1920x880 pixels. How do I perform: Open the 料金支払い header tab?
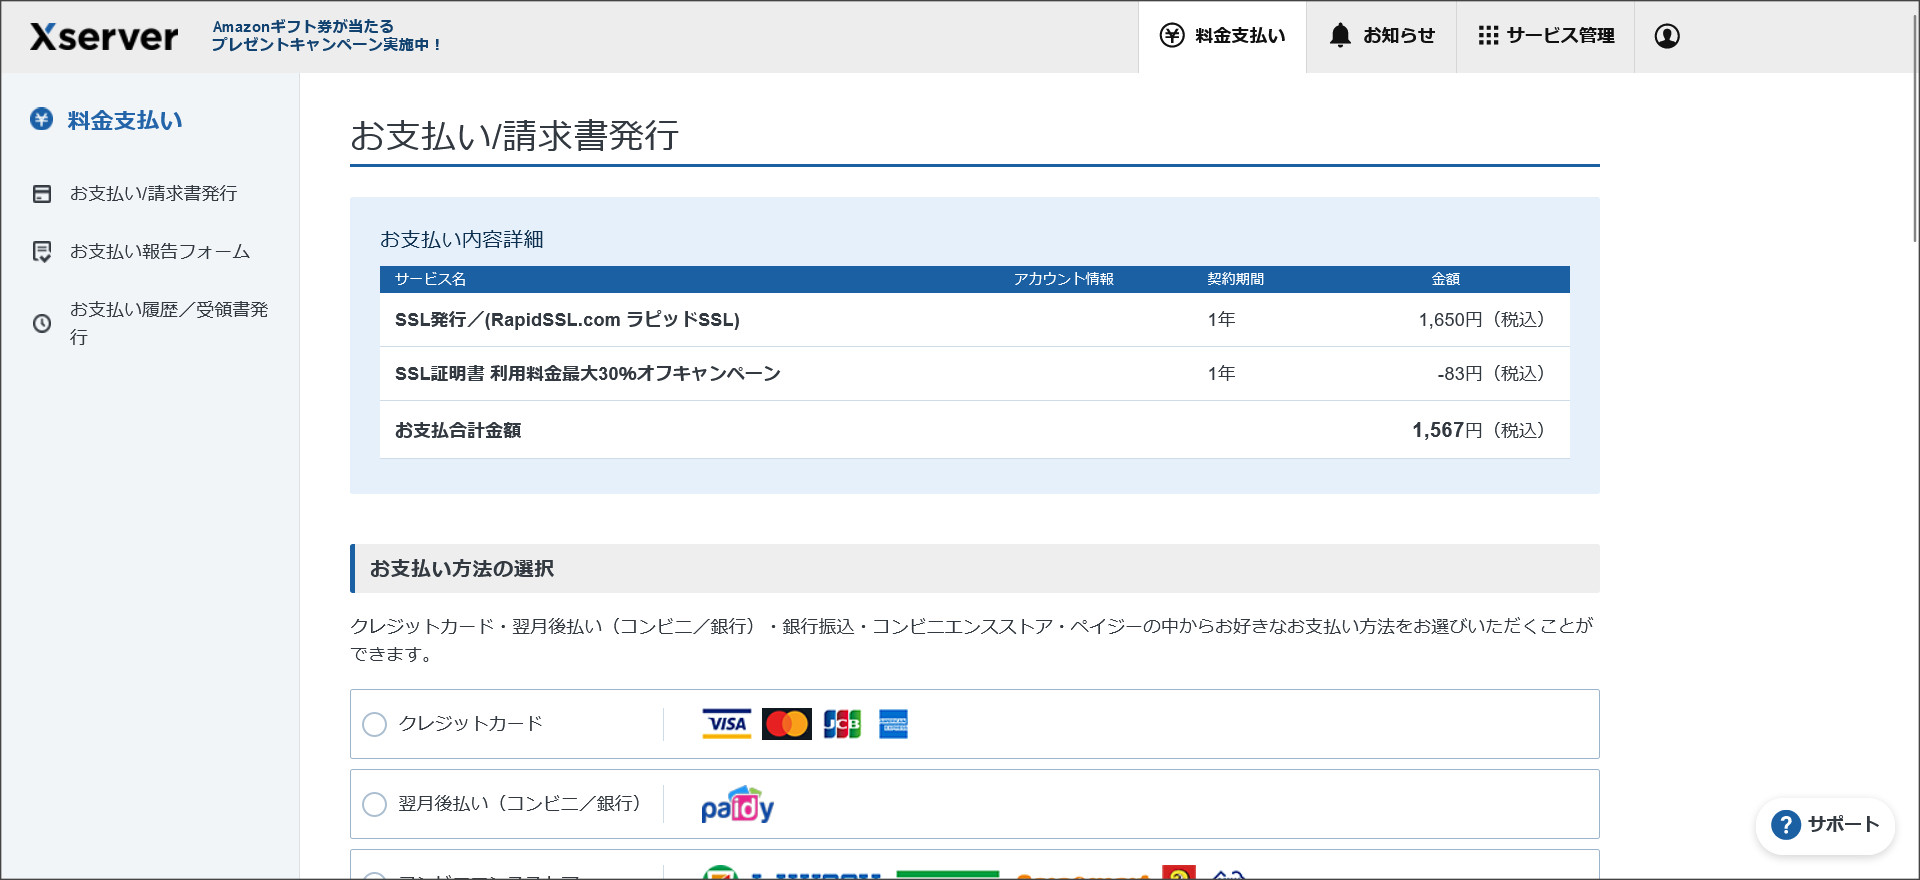point(1222,36)
